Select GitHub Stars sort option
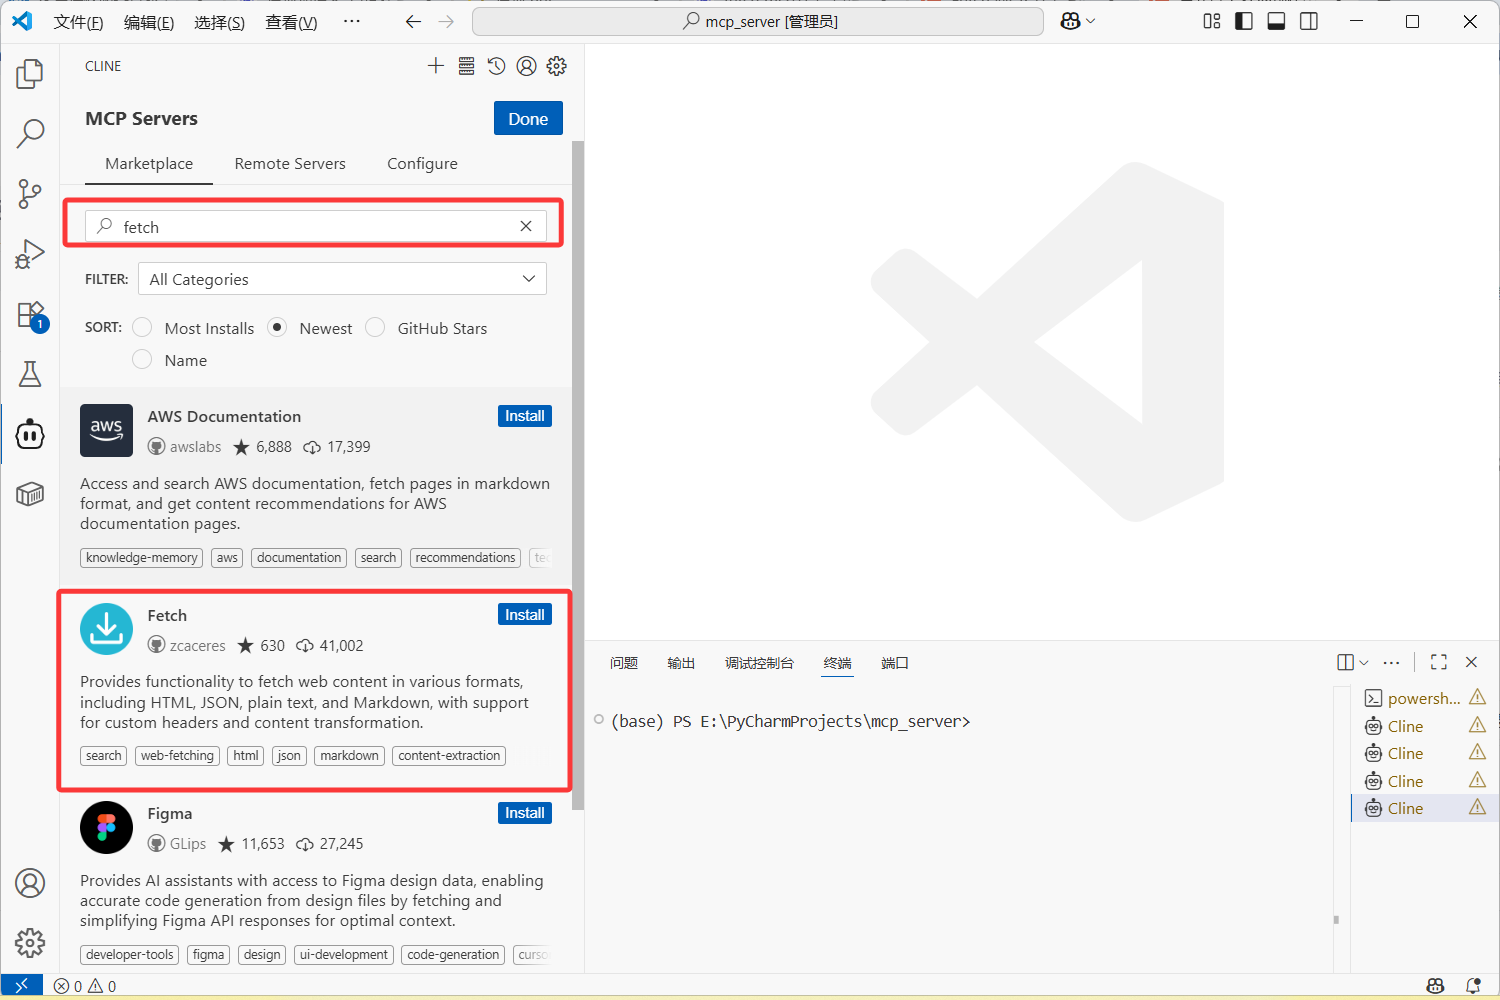The height and width of the screenshot is (1000, 1500). click(x=376, y=327)
